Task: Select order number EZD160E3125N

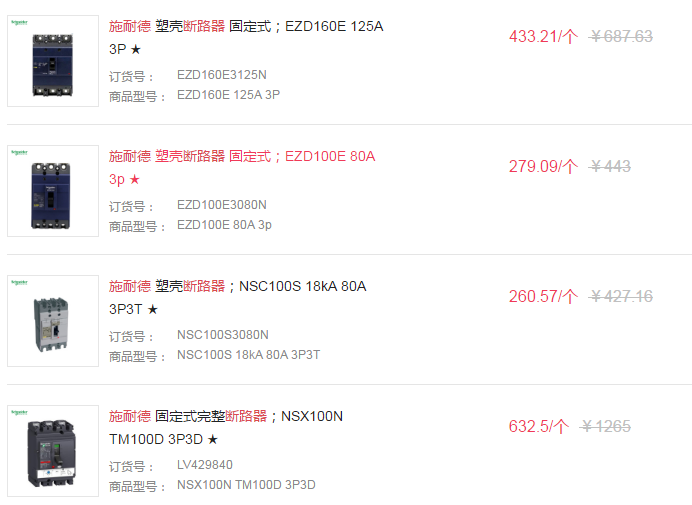Action: coord(222,75)
